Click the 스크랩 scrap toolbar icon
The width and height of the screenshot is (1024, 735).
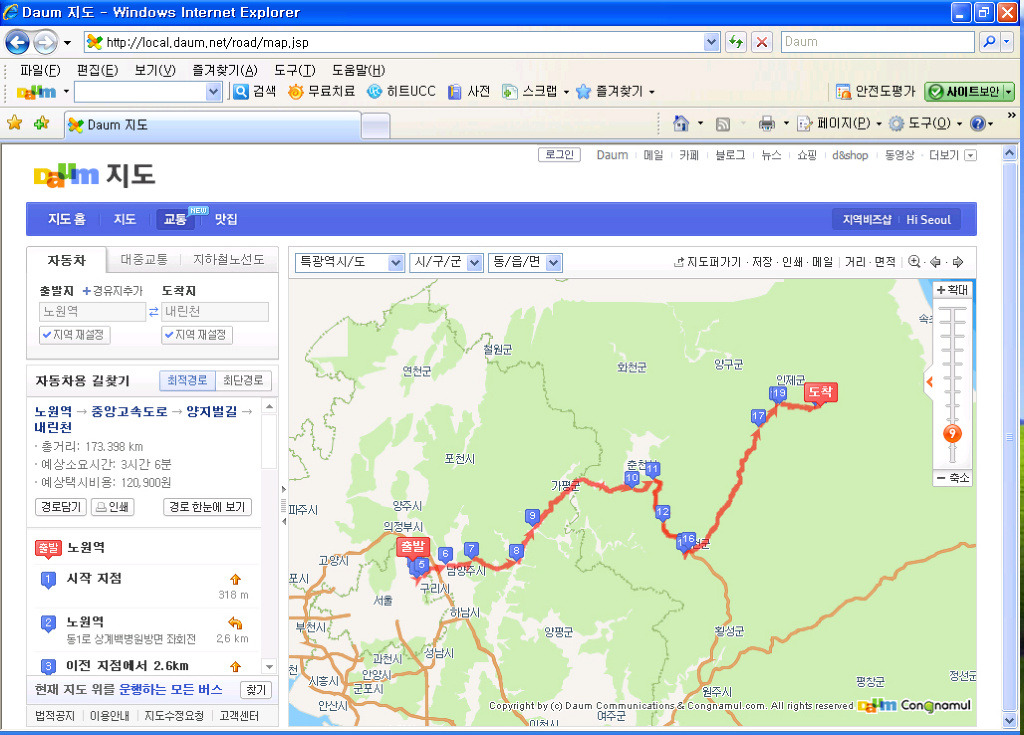[x=530, y=91]
